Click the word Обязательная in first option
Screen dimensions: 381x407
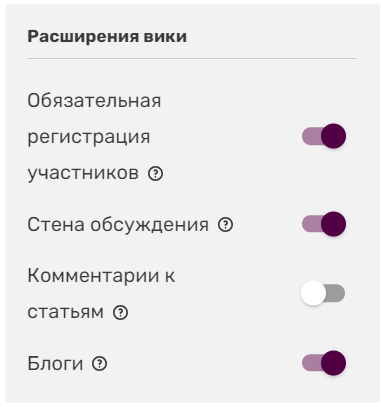(94, 100)
